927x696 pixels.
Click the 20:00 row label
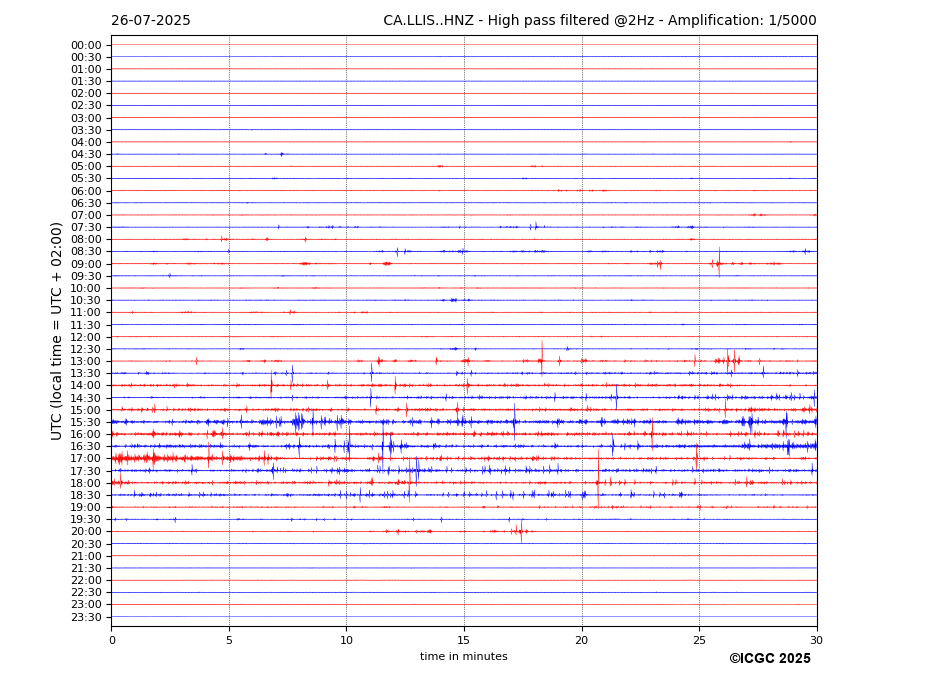tap(86, 532)
